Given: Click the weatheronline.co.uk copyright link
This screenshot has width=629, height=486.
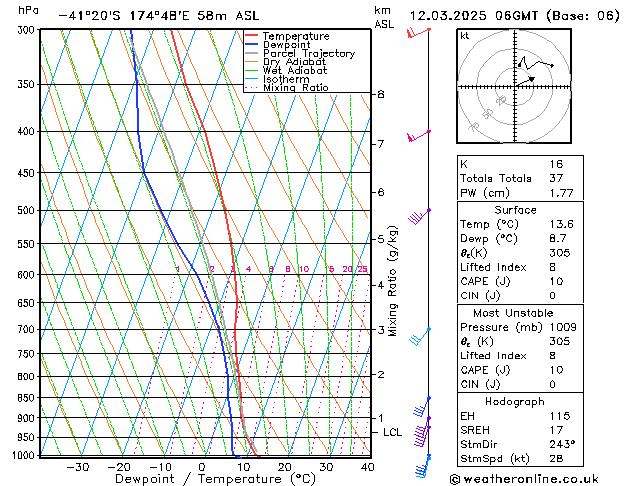Looking at the screenshot, I should [x=524, y=479].
